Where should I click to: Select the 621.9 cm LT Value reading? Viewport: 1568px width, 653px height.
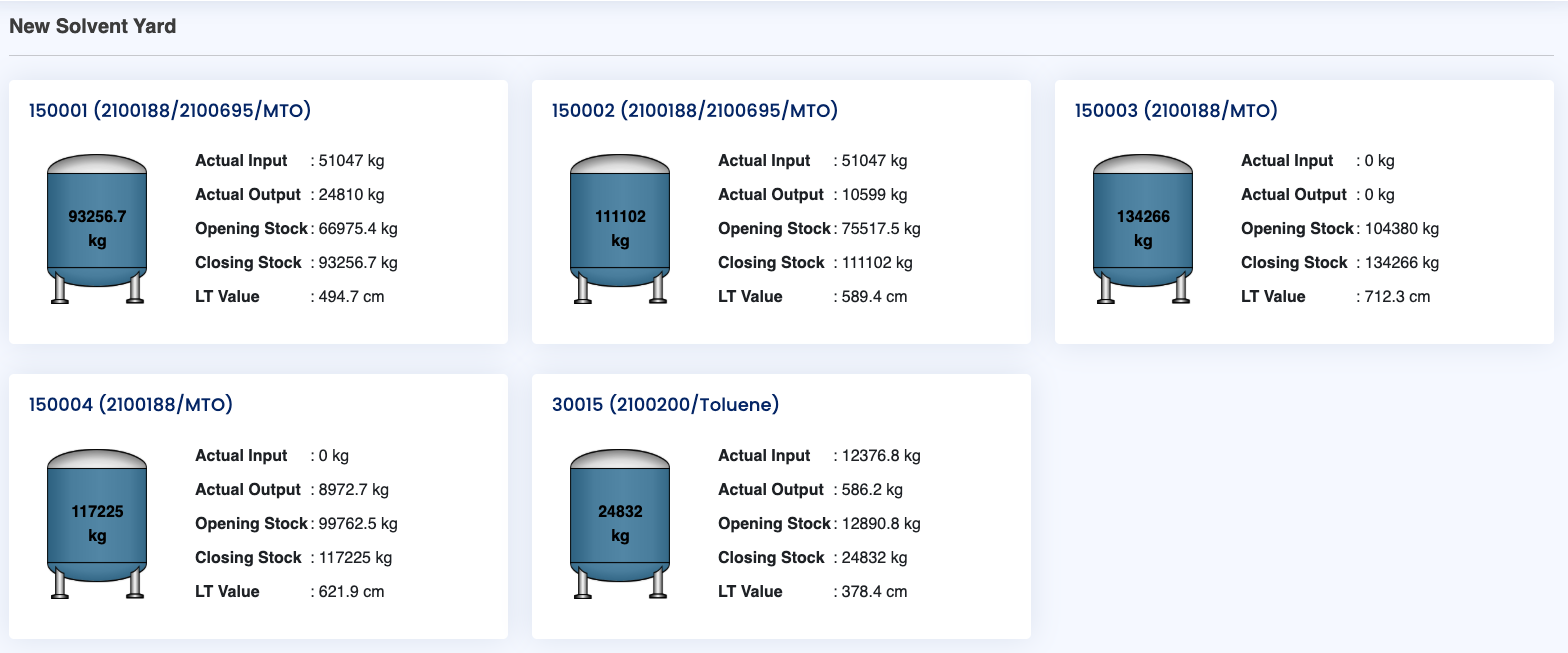(x=351, y=591)
